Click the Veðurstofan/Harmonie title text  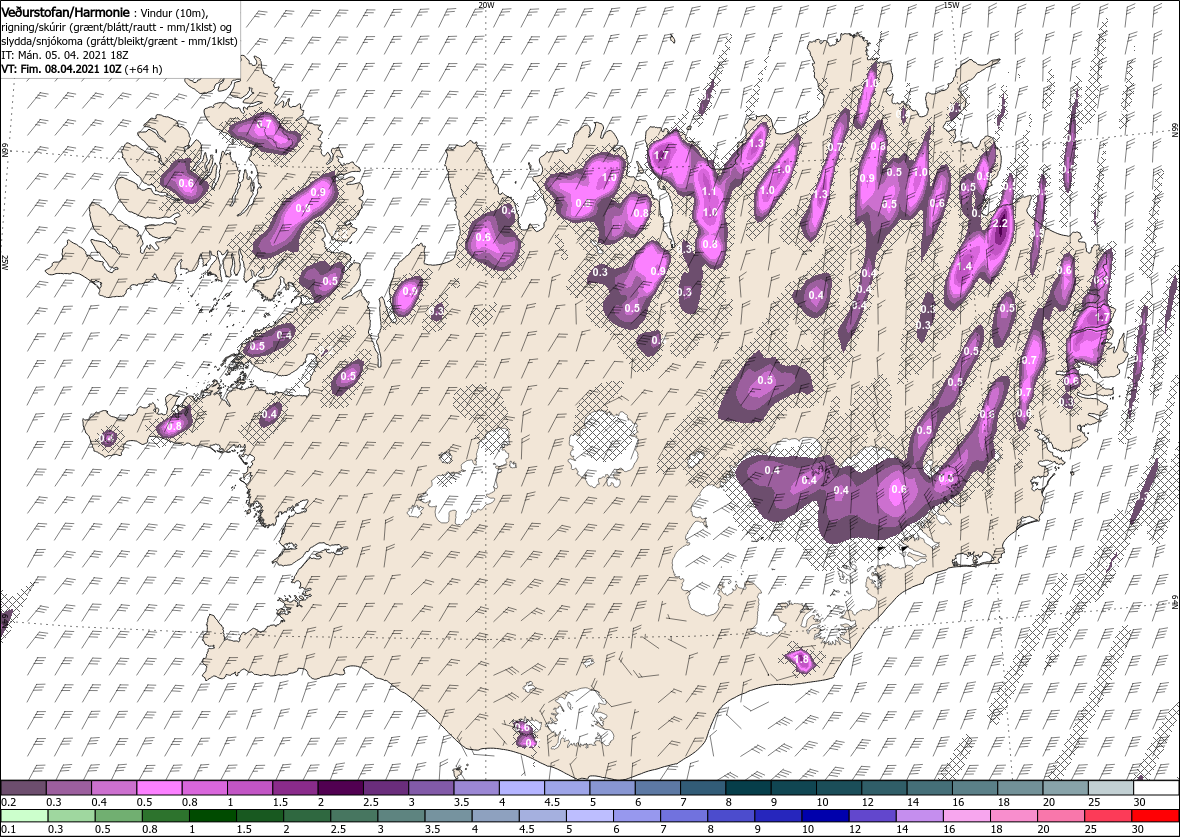(x=65, y=13)
